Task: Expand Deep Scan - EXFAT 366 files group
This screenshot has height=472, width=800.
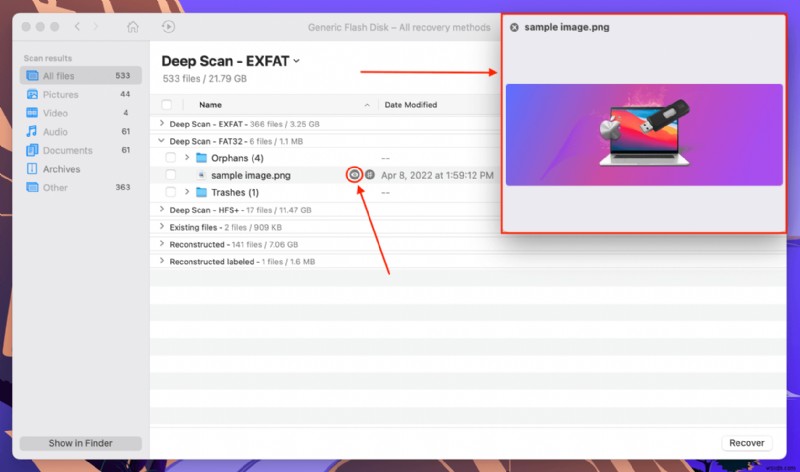Action: tap(162, 123)
